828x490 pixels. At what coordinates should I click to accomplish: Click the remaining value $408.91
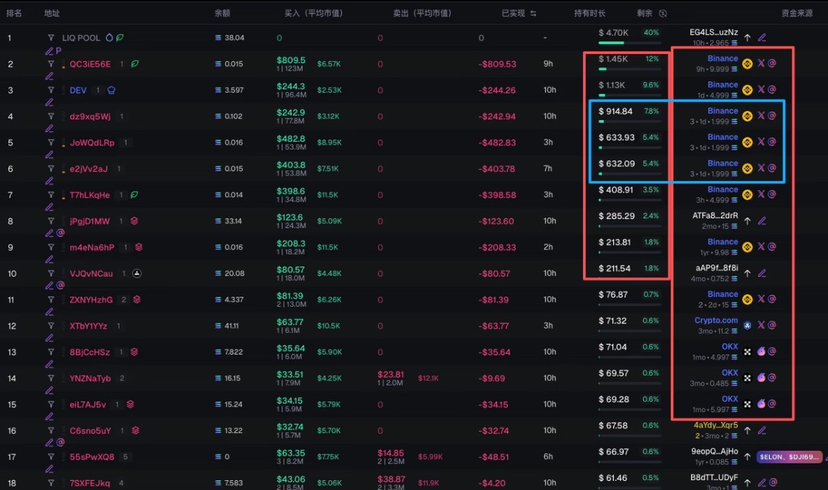pyautogui.click(x=616, y=190)
